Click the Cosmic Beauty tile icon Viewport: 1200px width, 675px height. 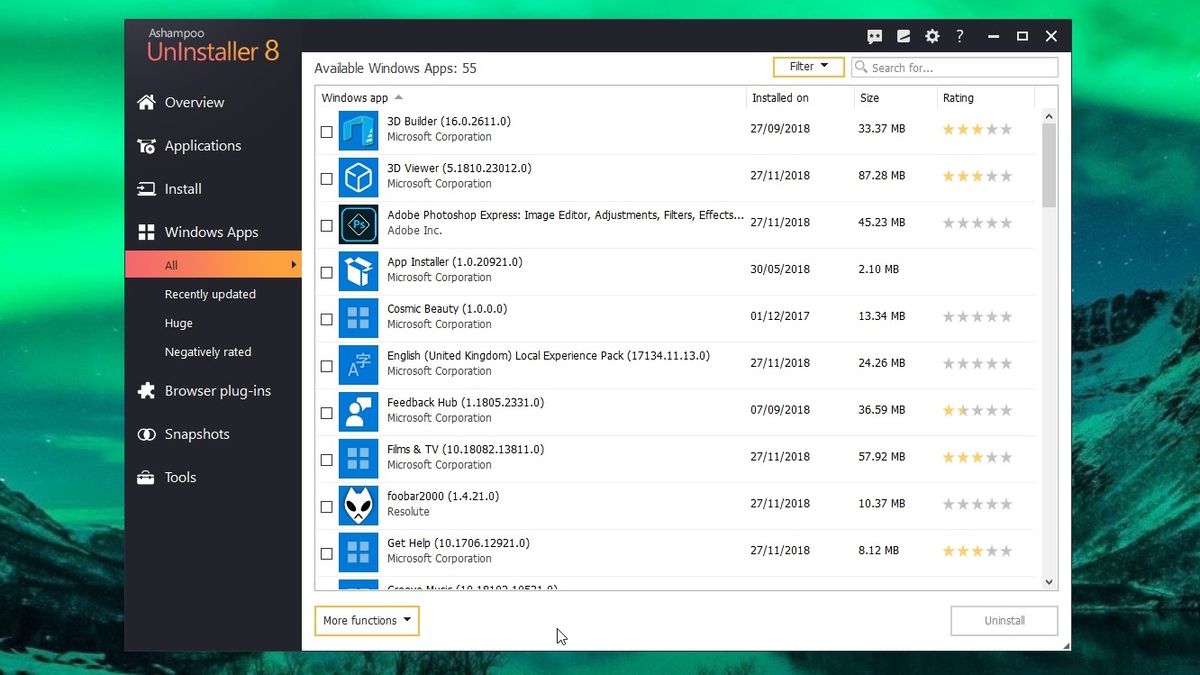(358, 318)
